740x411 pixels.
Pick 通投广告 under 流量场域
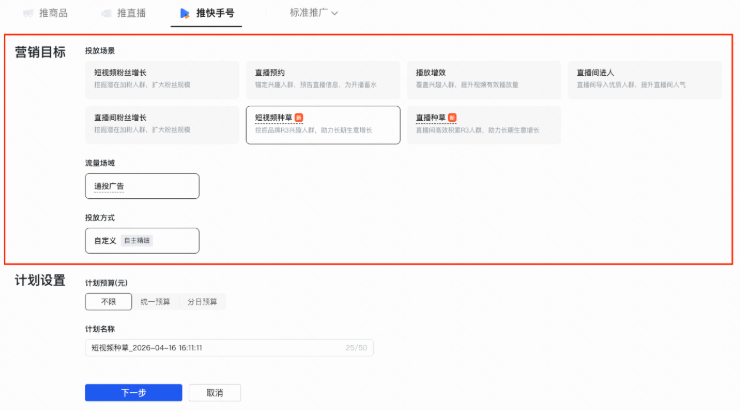[142, 186]
